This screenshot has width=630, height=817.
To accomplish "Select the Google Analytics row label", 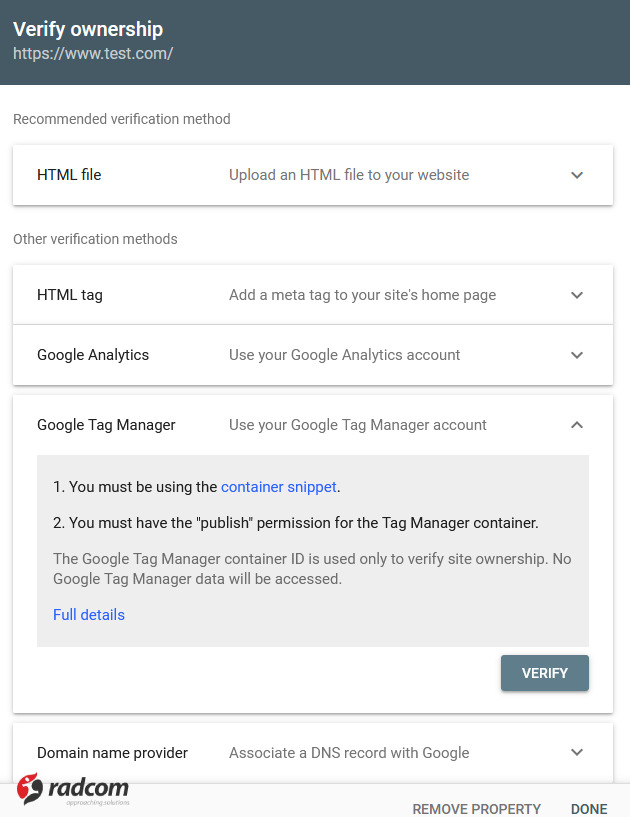I will point(92,354).
